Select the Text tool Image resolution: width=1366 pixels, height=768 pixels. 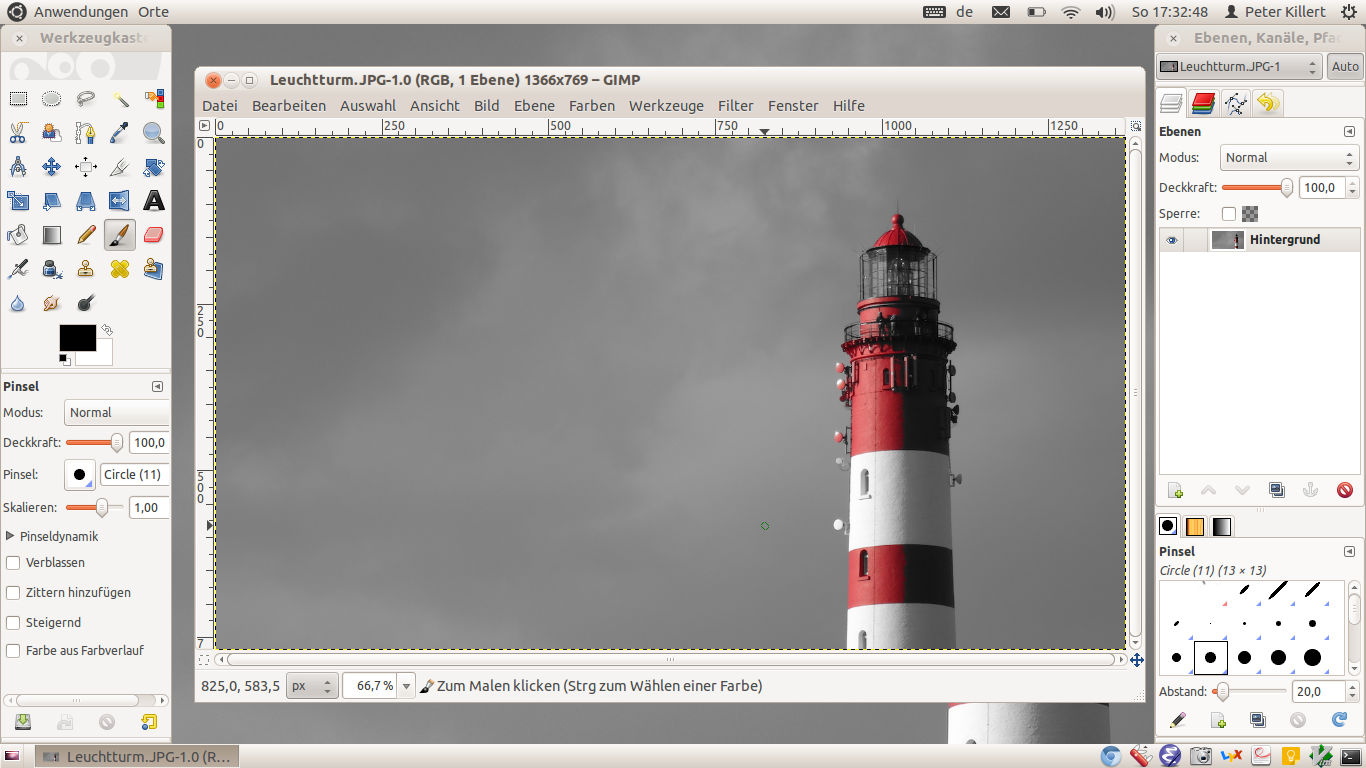click(x=154, y=201)
